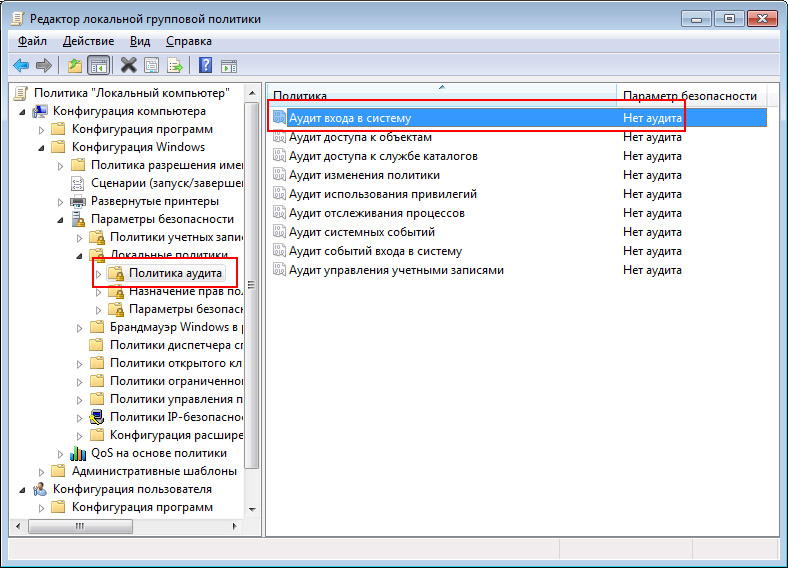This screenshot has height=568, width=788.
Task: Click tree pane vertical scrollbar up arrow
Action: coord(252,93)
